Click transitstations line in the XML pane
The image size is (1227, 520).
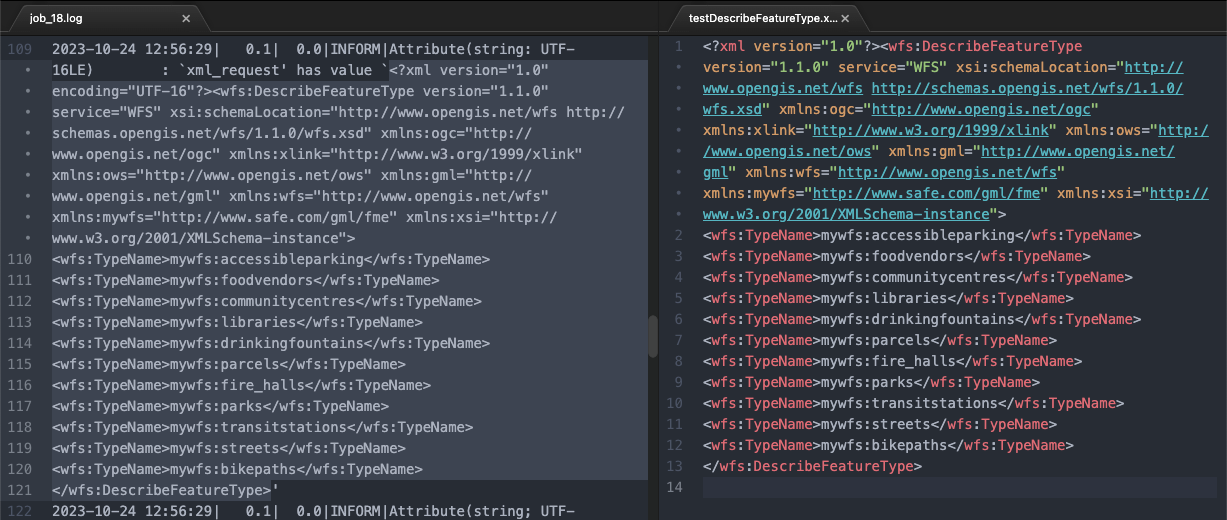click(x=913, y=403)
